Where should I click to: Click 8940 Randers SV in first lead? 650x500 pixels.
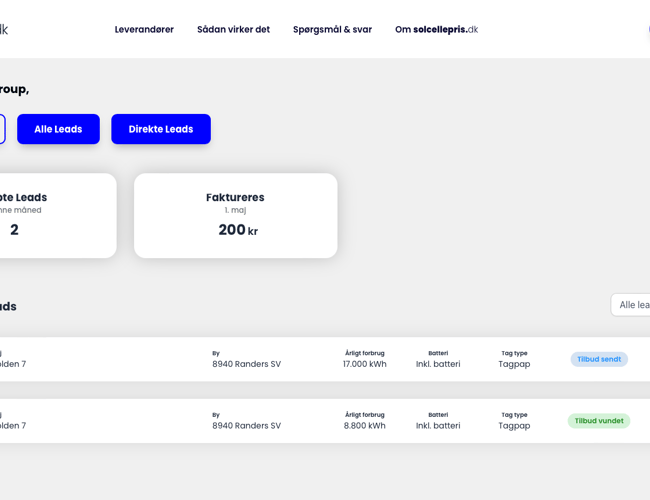click(x=246, y=364)
